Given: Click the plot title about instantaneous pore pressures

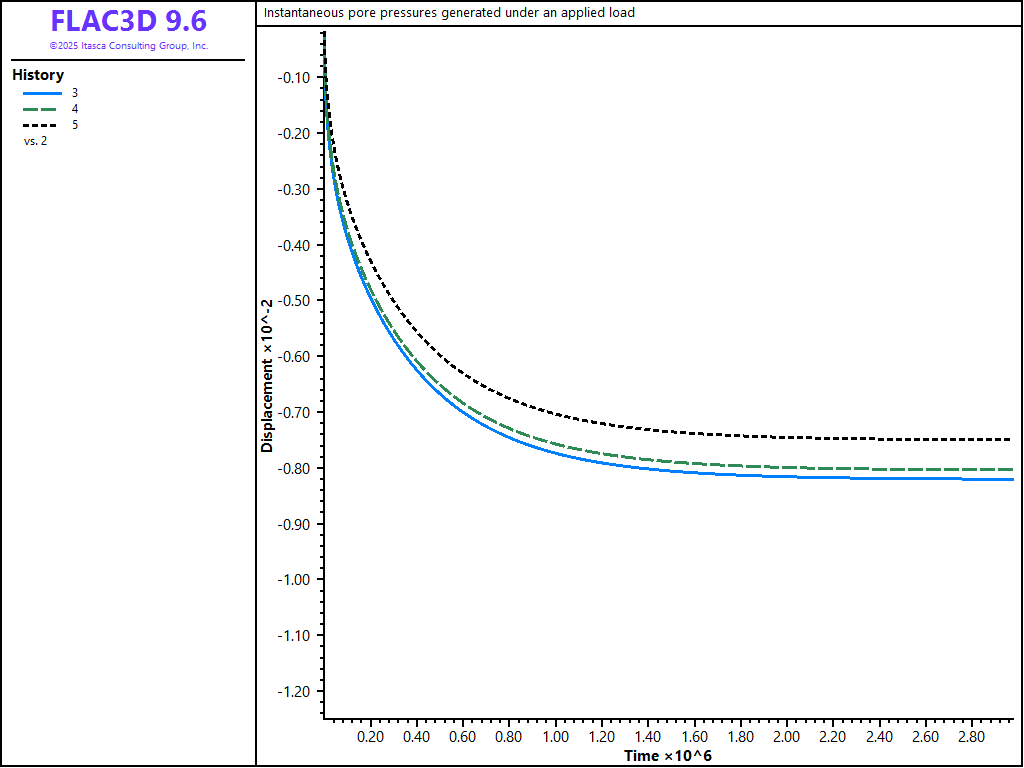Looking at the screenshot, I should [x=449, y=13].
